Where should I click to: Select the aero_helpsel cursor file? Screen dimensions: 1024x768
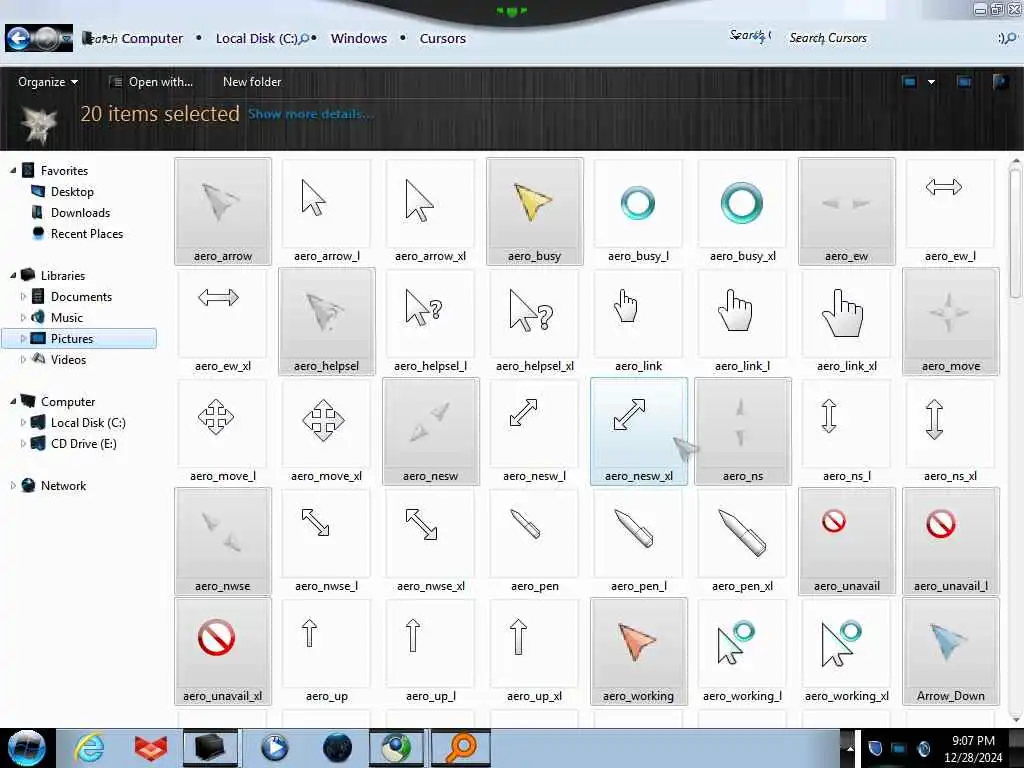point(327,321)
